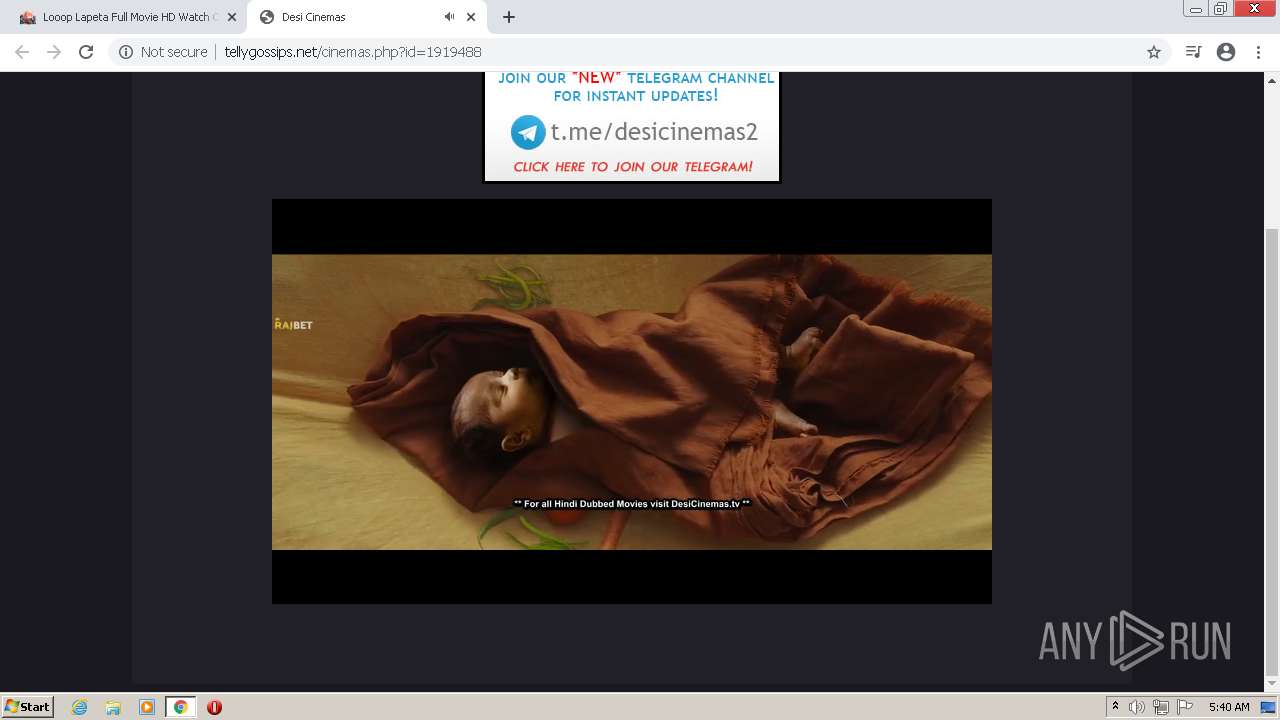Restore down the Chrome window
The height and width of the screenshot is (720, 1280).
click(1221, 9)
